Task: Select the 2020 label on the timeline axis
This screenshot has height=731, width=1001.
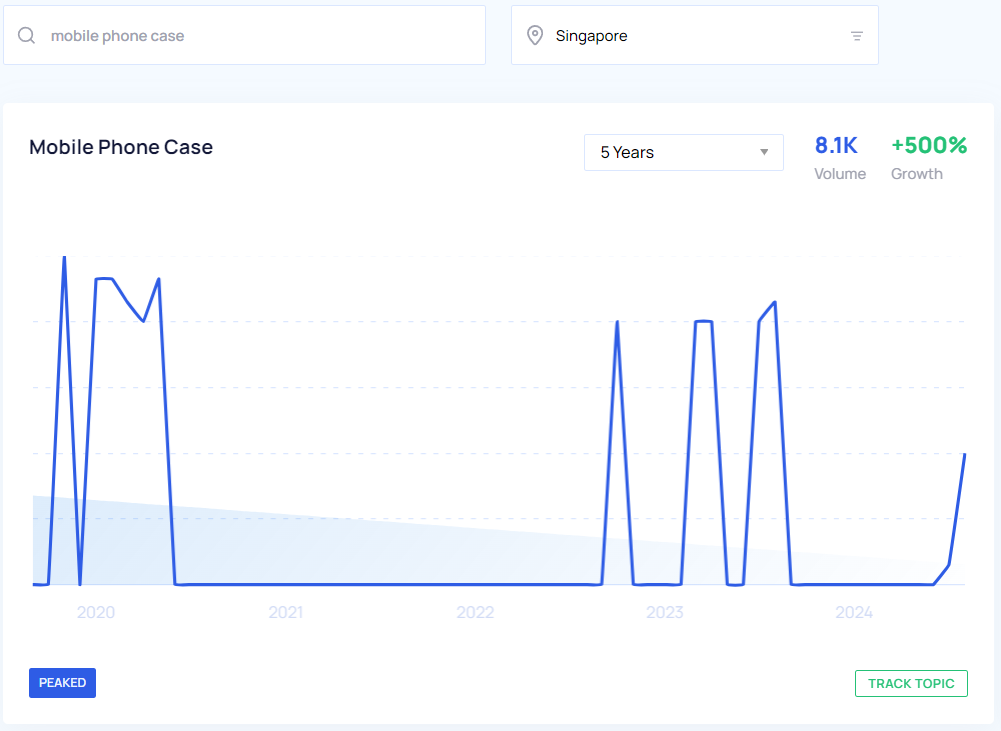Action: [x=96, y=612]
